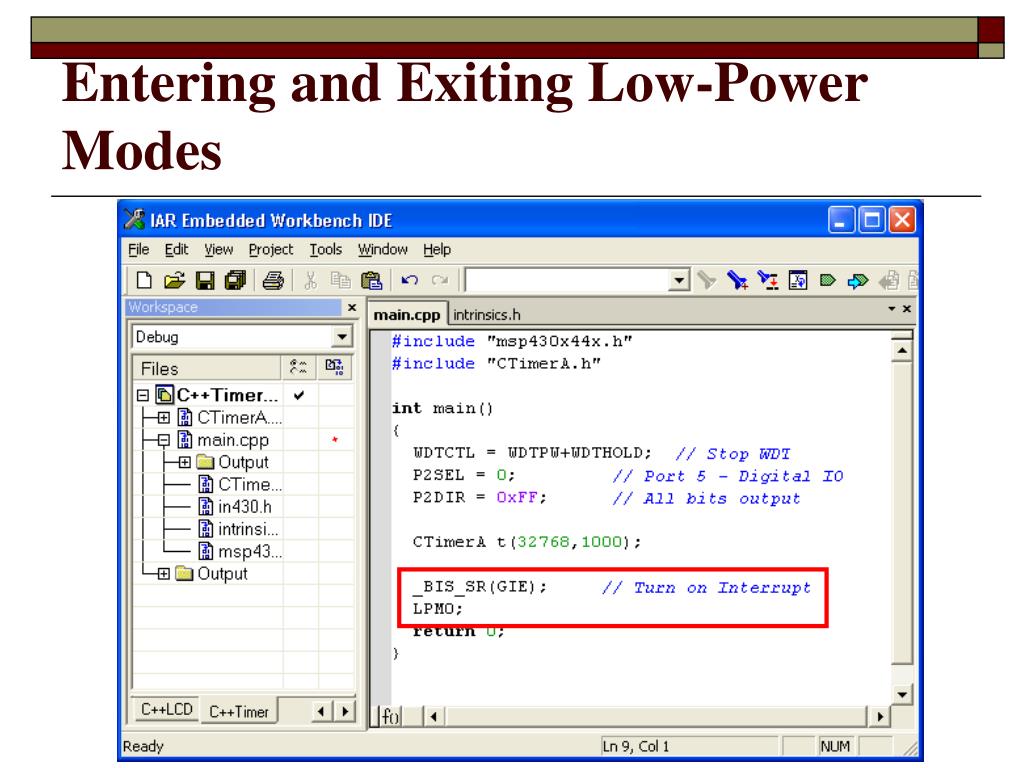
Task: Switch to the intrinsics.h editor tab
Action: 487,315
